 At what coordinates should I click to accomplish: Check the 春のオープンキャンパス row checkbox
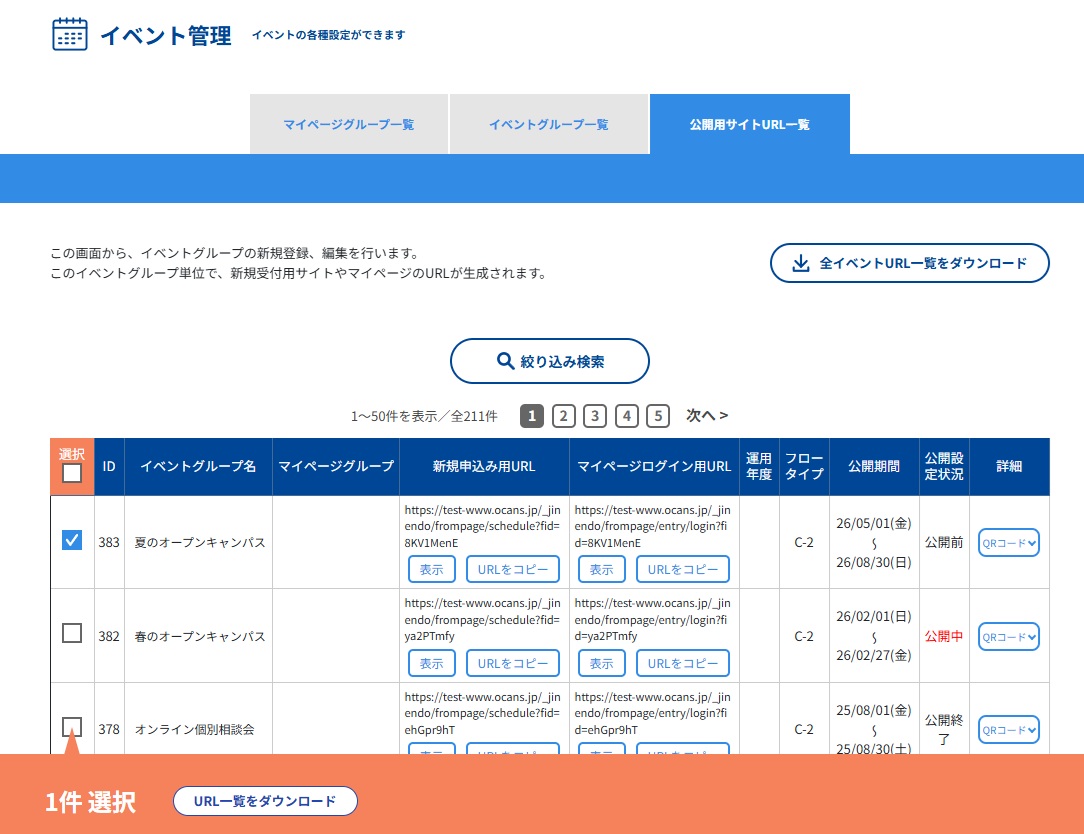pos(72,633)
